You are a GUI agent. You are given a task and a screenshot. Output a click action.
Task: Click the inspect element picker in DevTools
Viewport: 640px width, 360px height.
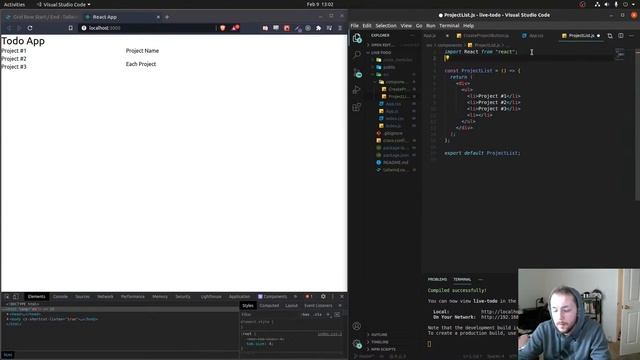7,297
